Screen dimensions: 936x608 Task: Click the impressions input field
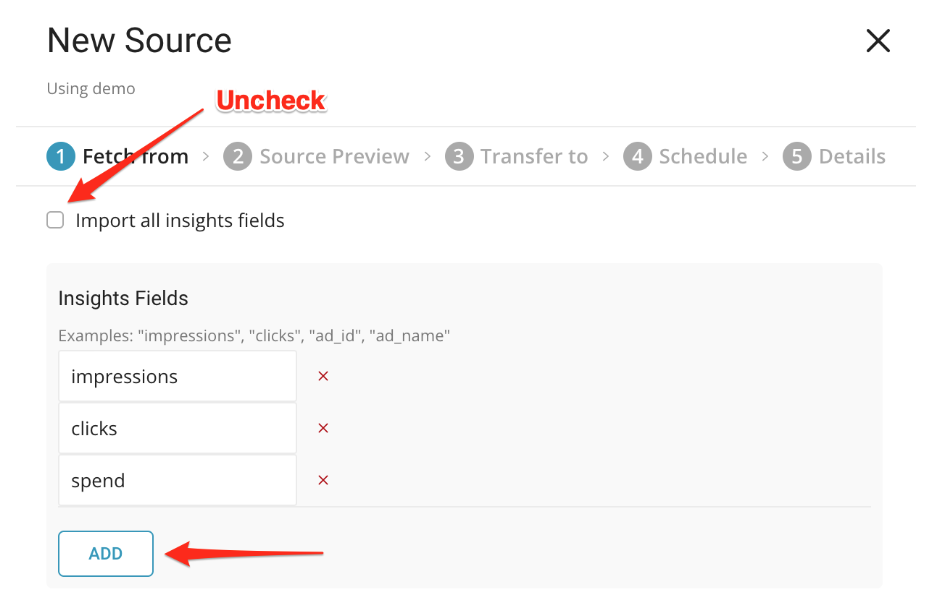(x=177, y=377)
